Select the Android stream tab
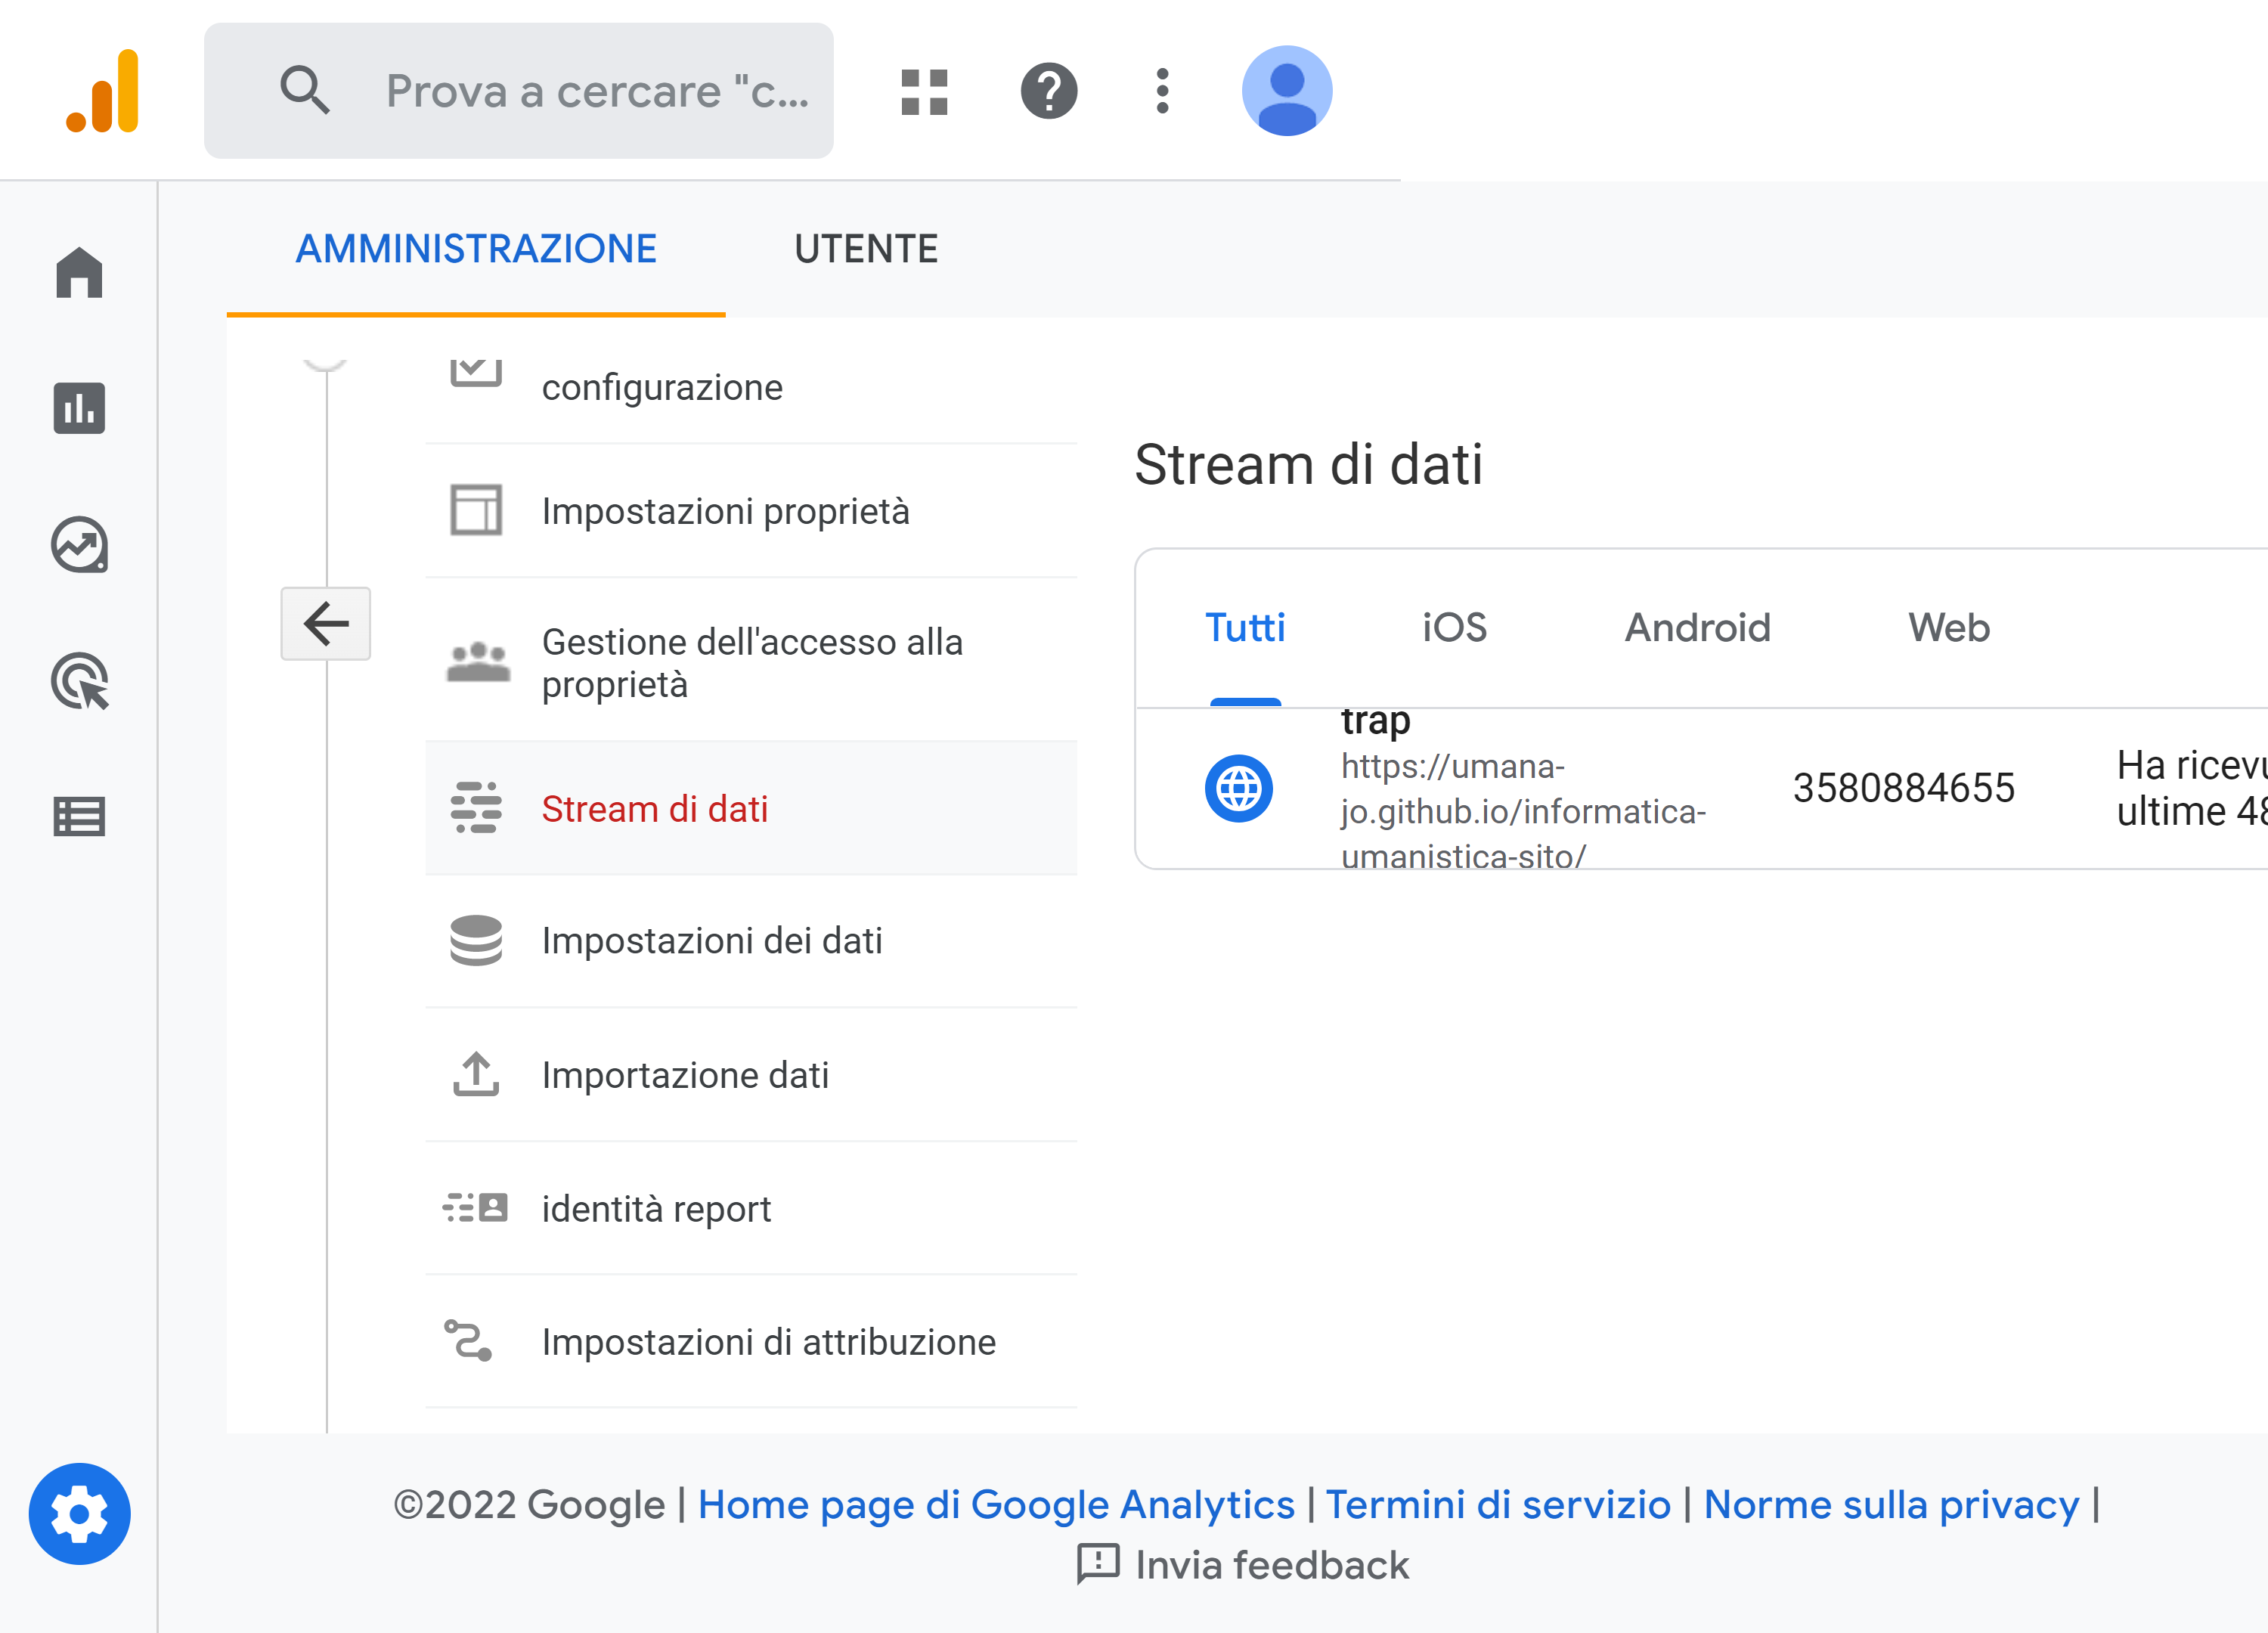The width and height of the screenshot is (2268, 1633). click(1697, 628)
